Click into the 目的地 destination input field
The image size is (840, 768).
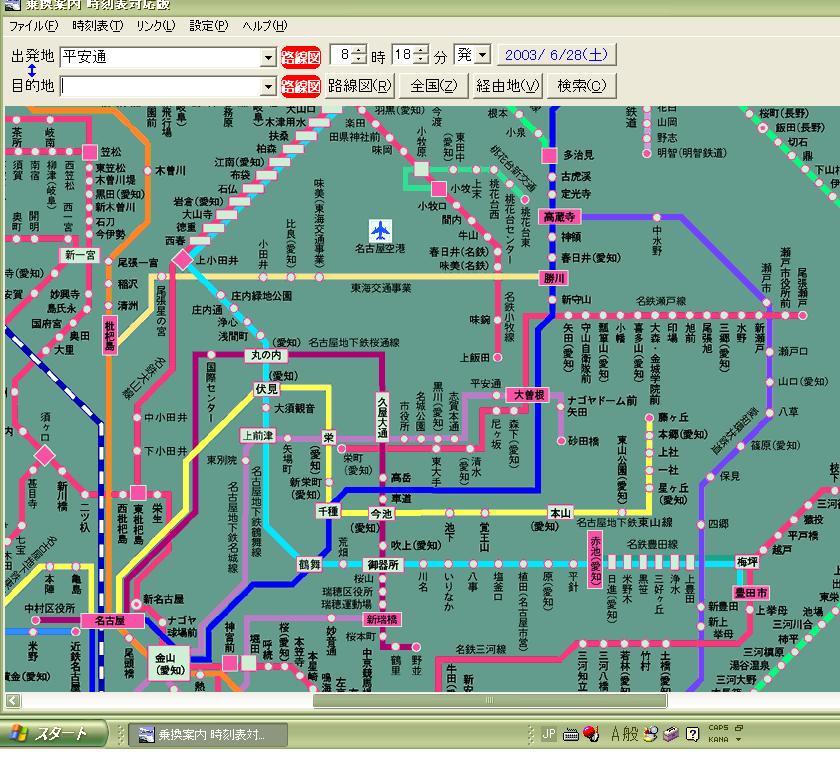(160, 86)
